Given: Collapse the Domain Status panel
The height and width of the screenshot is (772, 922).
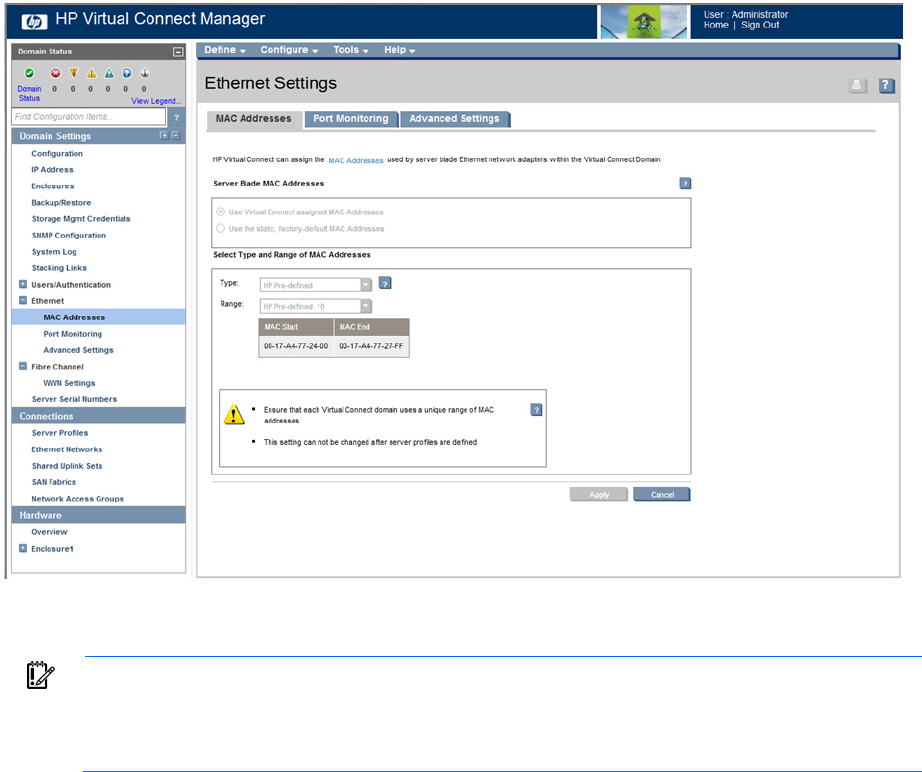Looking at the screenshot, I should coord(177,51).
